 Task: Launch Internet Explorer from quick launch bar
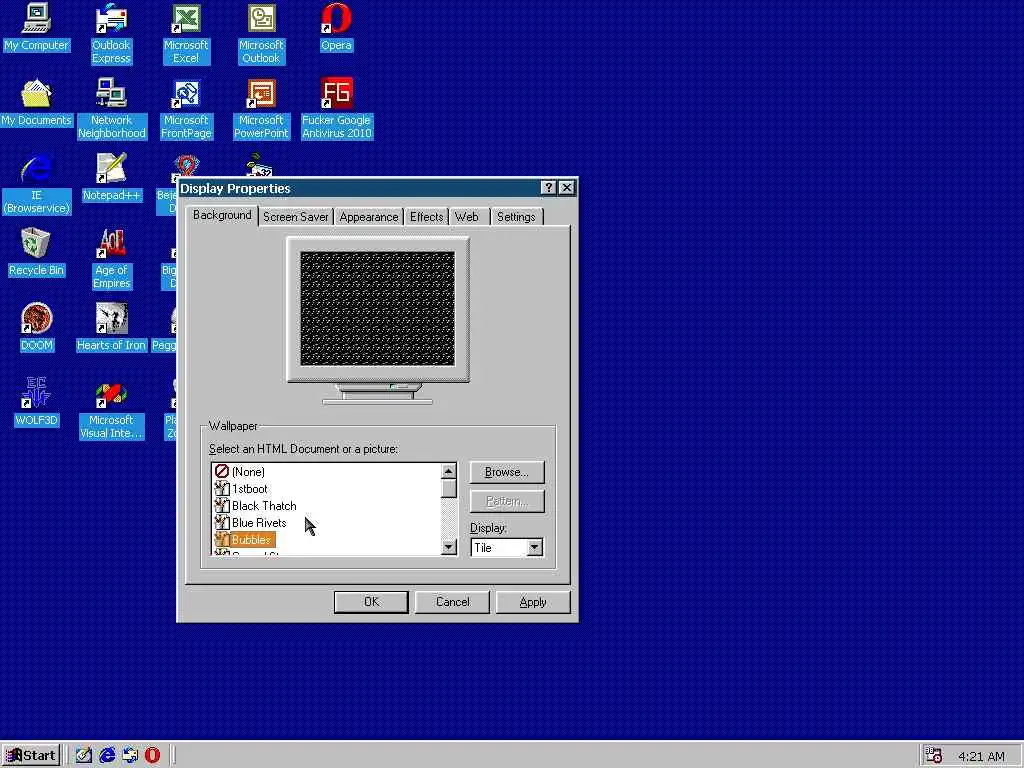(107, 755)
